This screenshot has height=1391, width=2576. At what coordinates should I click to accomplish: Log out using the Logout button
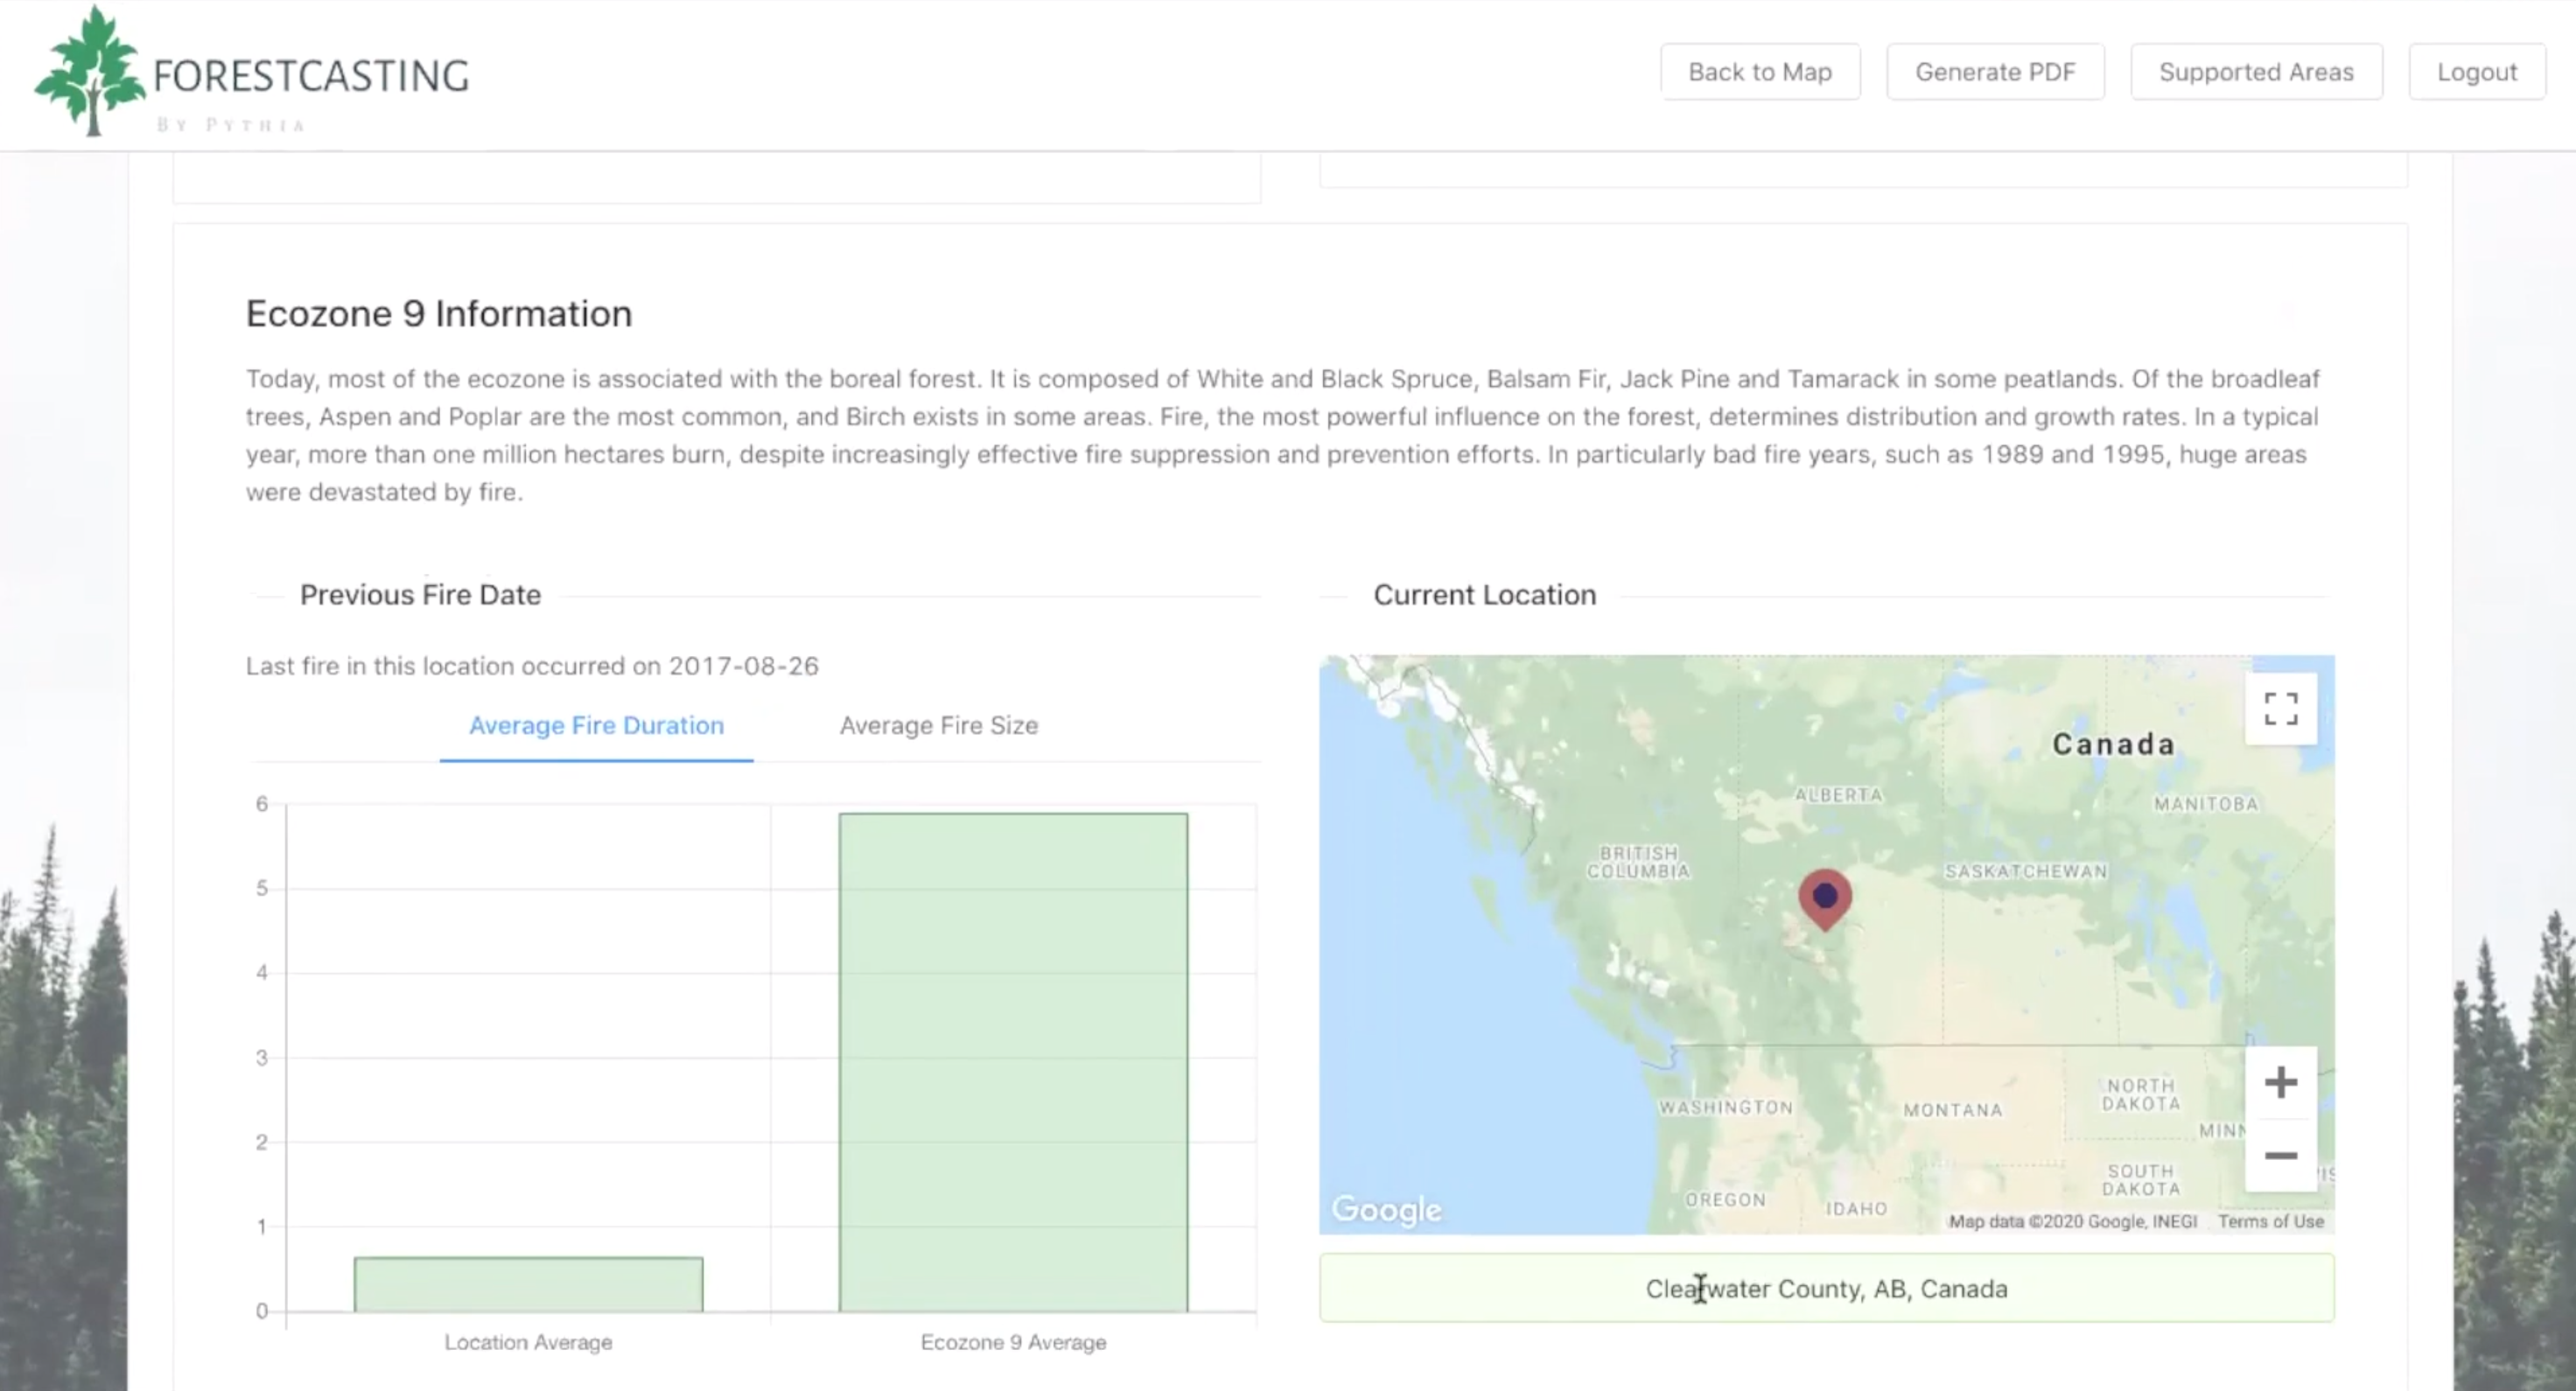pos(2476,72)
